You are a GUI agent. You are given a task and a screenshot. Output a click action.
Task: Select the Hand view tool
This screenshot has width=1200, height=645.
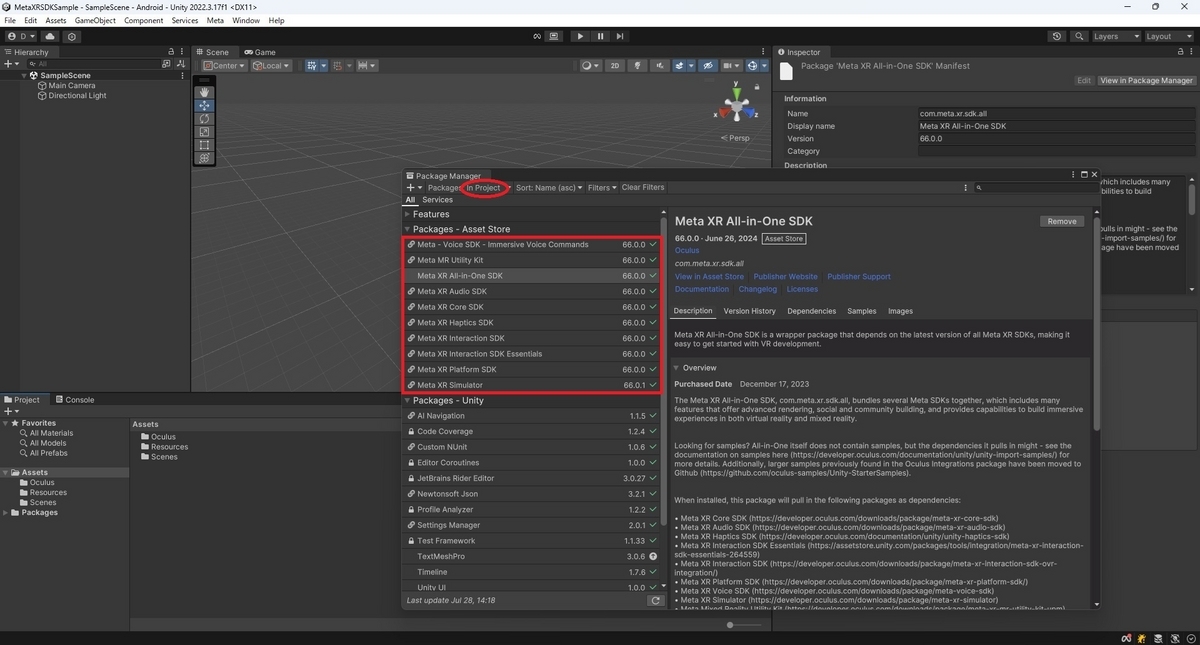(x=205, y=92)
